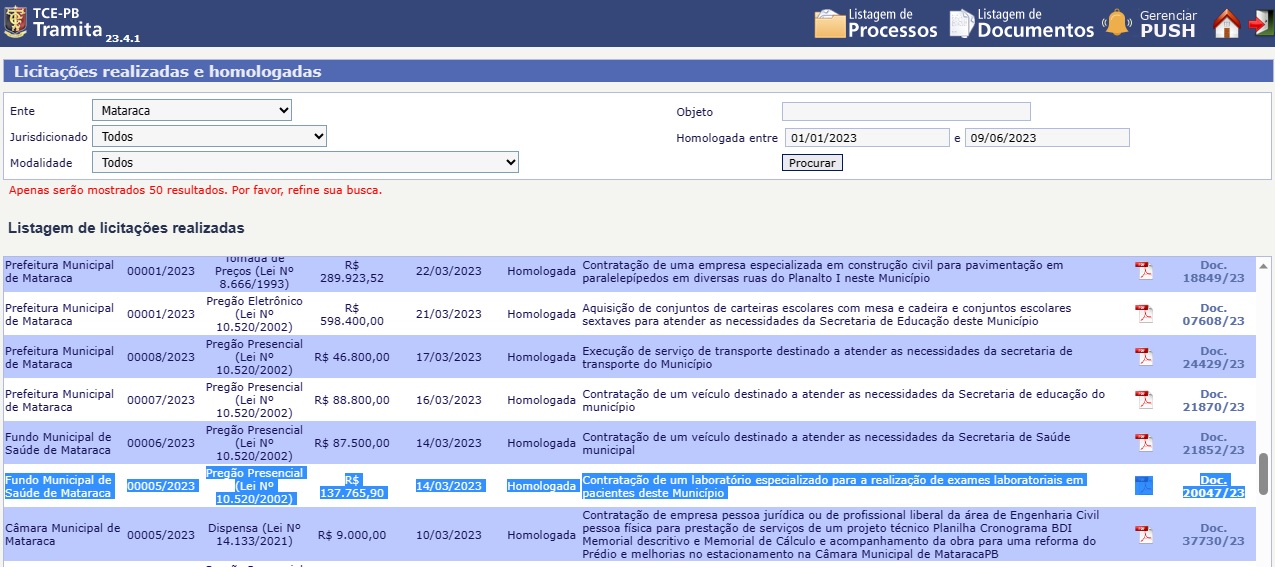Select value R$ 87.500,00

(x=352, y=443)
